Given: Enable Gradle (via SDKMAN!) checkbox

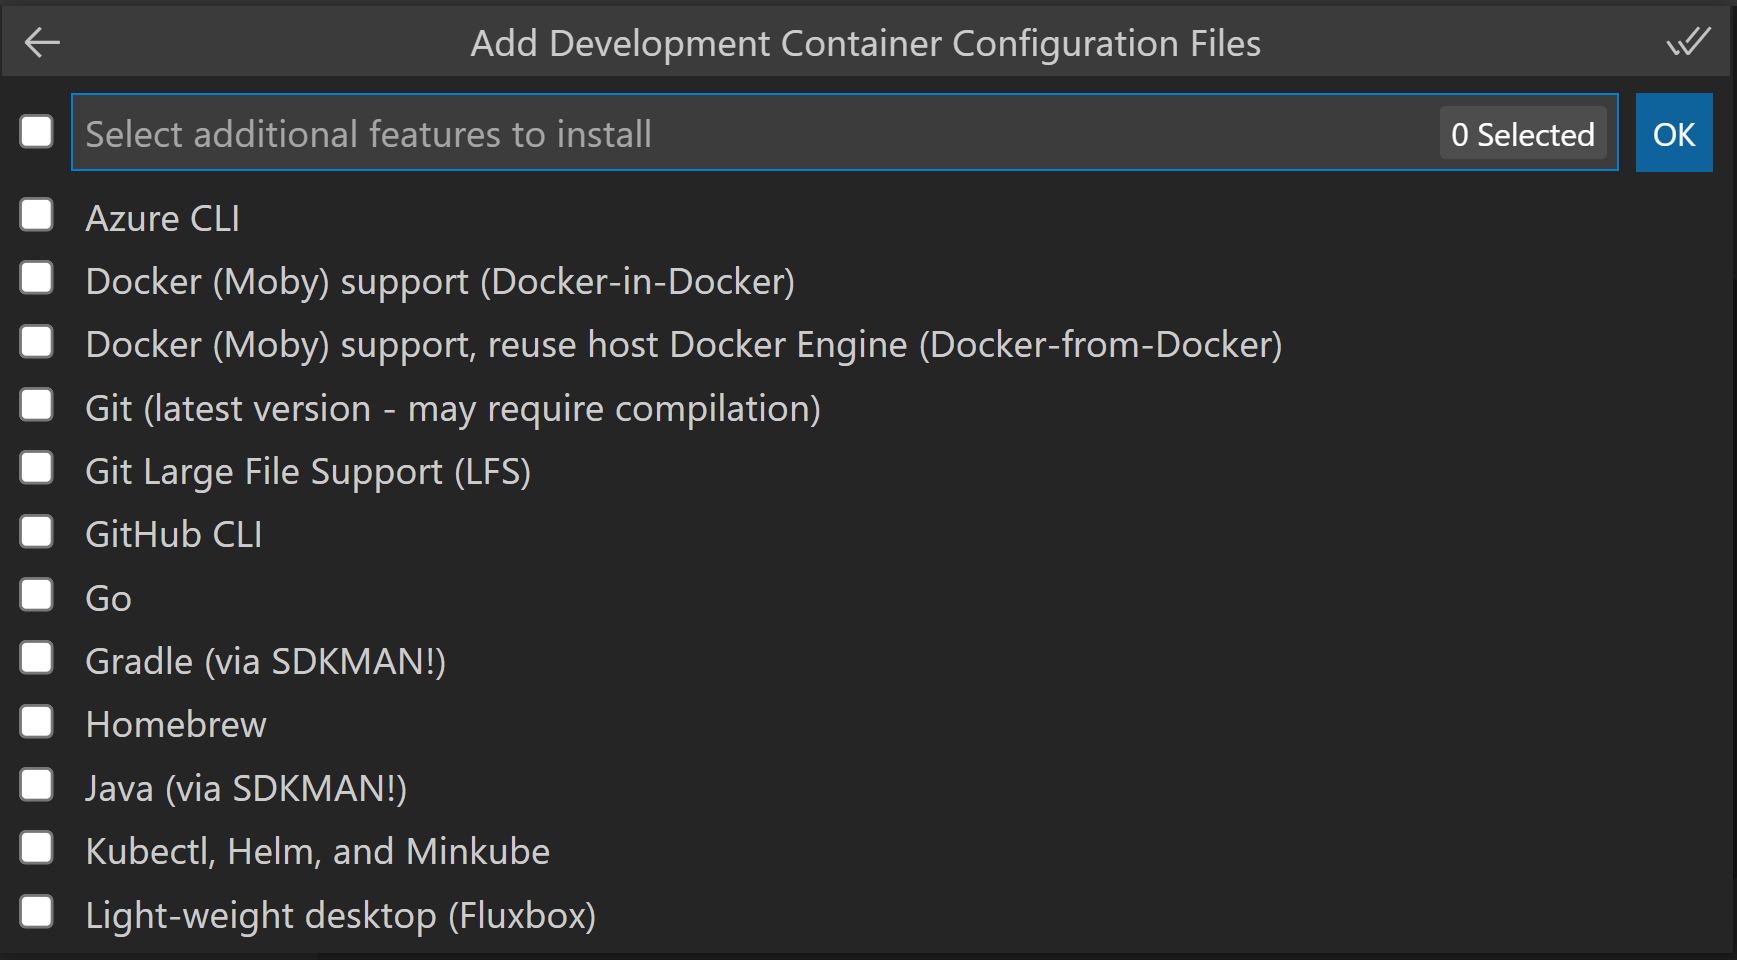Looking at the screenshot, I should [x=37, y=658].
